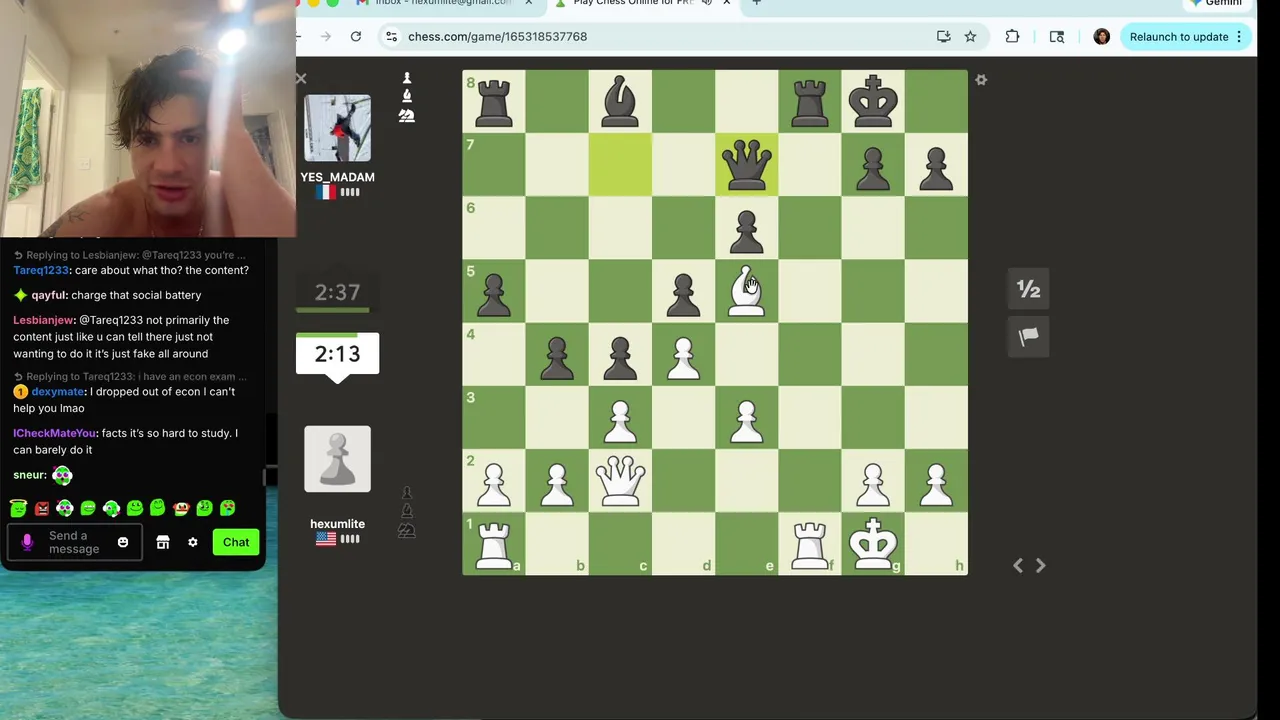Open board settings gear icon
The height and width of the screenshot is (720, 1280).
(x=981, y=80)
